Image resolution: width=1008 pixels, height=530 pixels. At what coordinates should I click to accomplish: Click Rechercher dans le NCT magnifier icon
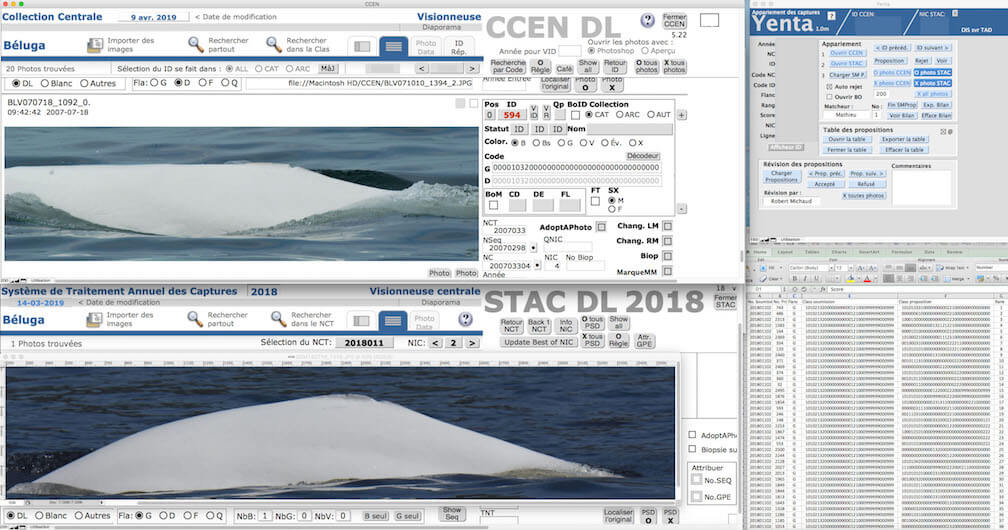click(278, 318)
